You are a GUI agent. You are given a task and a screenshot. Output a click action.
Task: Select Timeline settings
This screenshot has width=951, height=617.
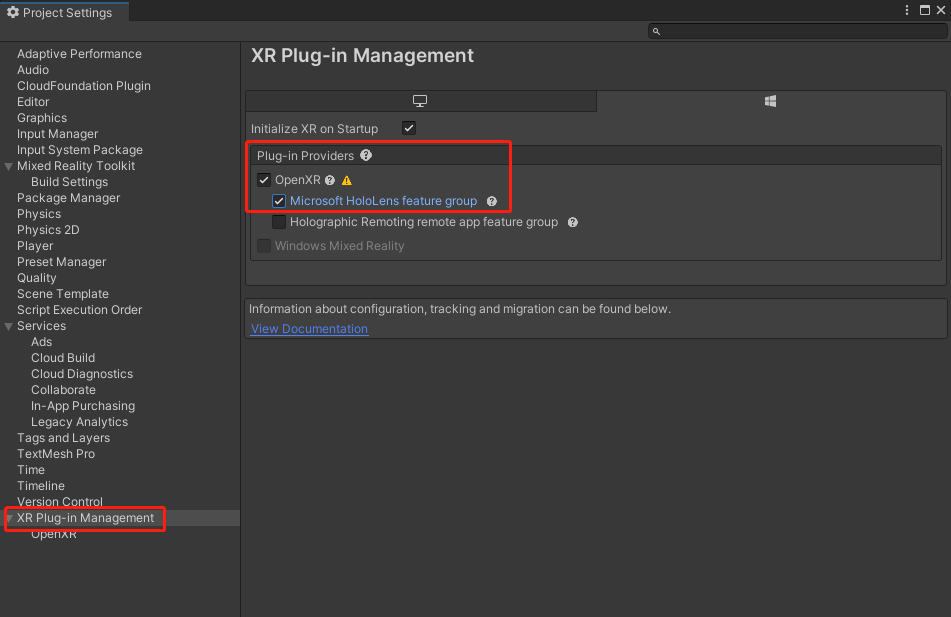(41, 486)
